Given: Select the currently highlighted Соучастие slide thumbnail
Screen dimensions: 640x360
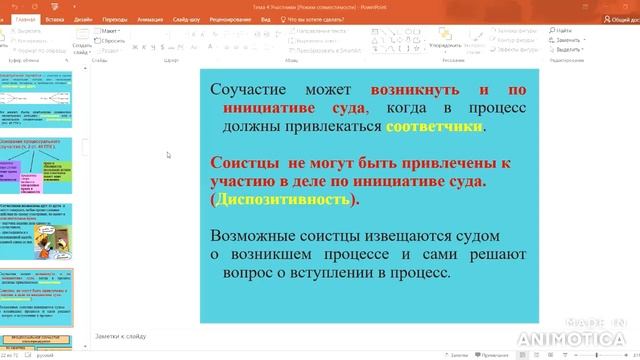Looking at the screenshot, I should (x=36, y=298).
